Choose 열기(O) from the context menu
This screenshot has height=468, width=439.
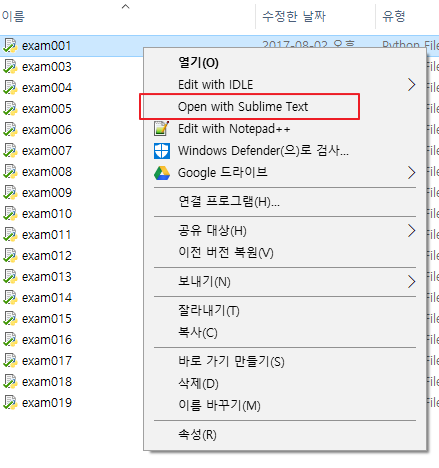[198, 62]
